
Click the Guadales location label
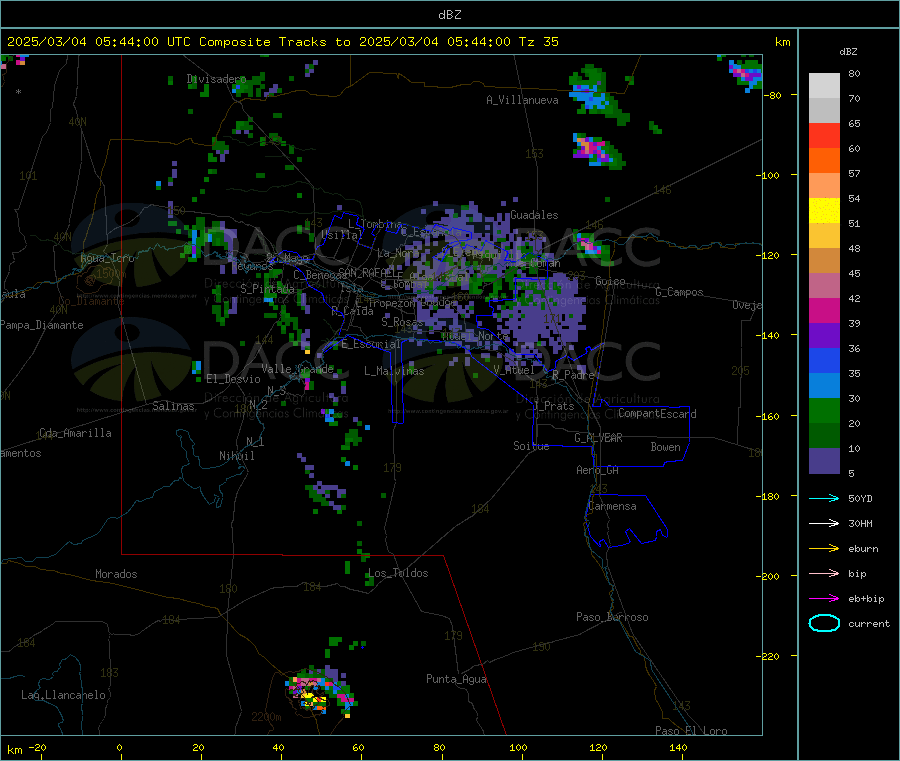tap(534, 215)
